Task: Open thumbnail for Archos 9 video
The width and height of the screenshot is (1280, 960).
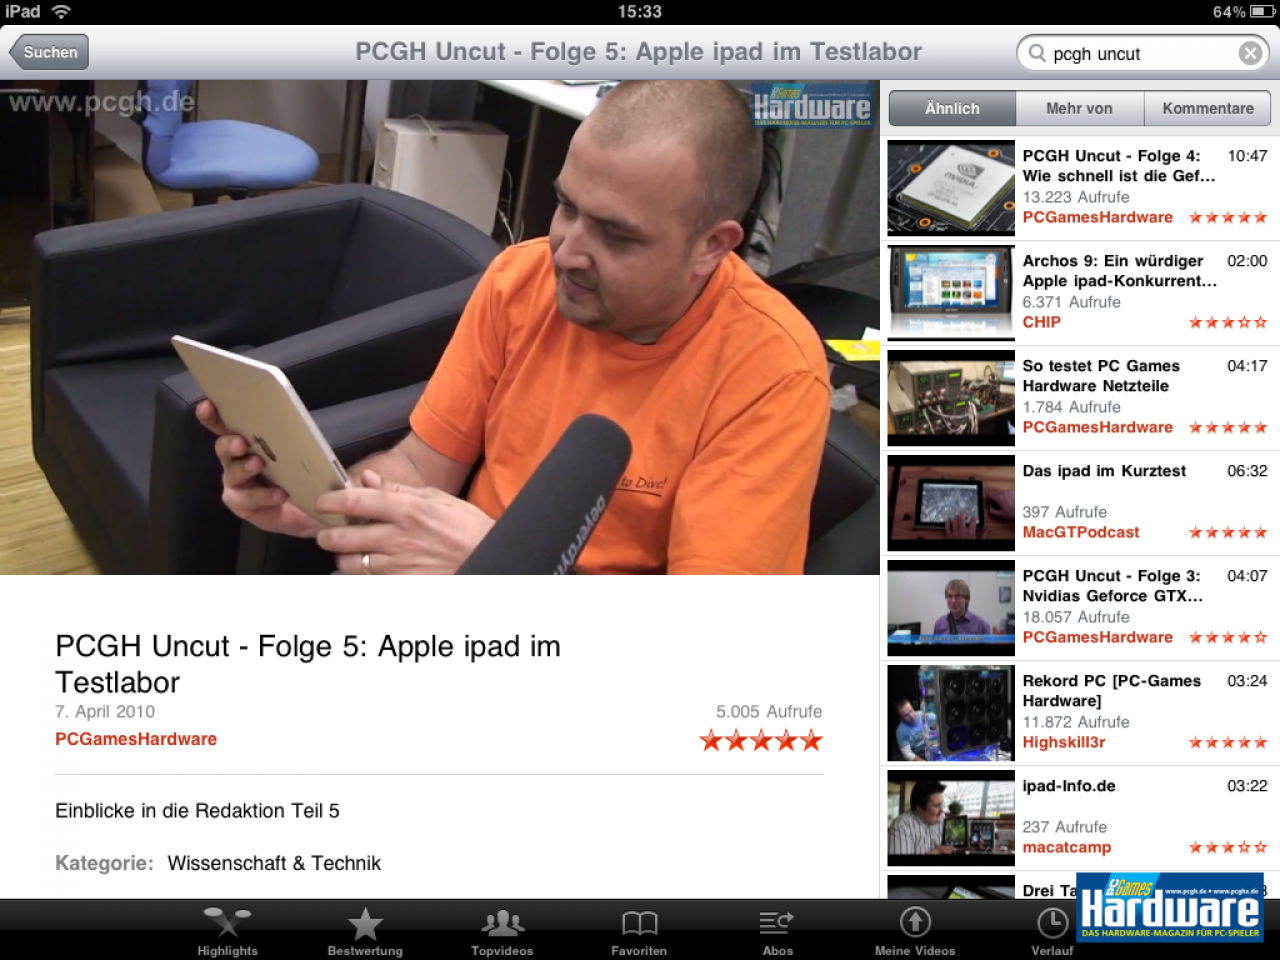Action: tap(951, 293)
